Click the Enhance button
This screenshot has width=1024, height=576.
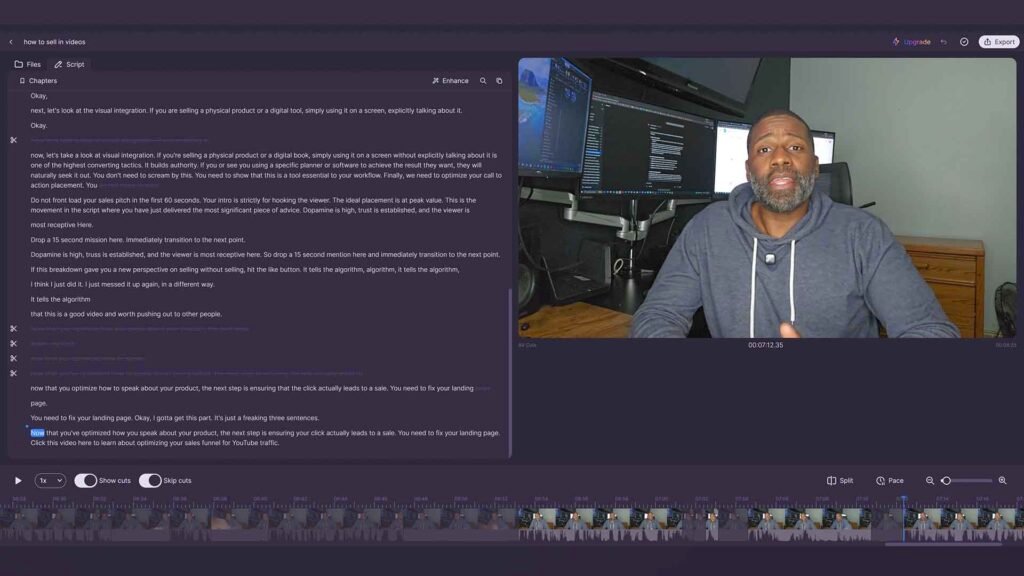[x=450, y=81]
